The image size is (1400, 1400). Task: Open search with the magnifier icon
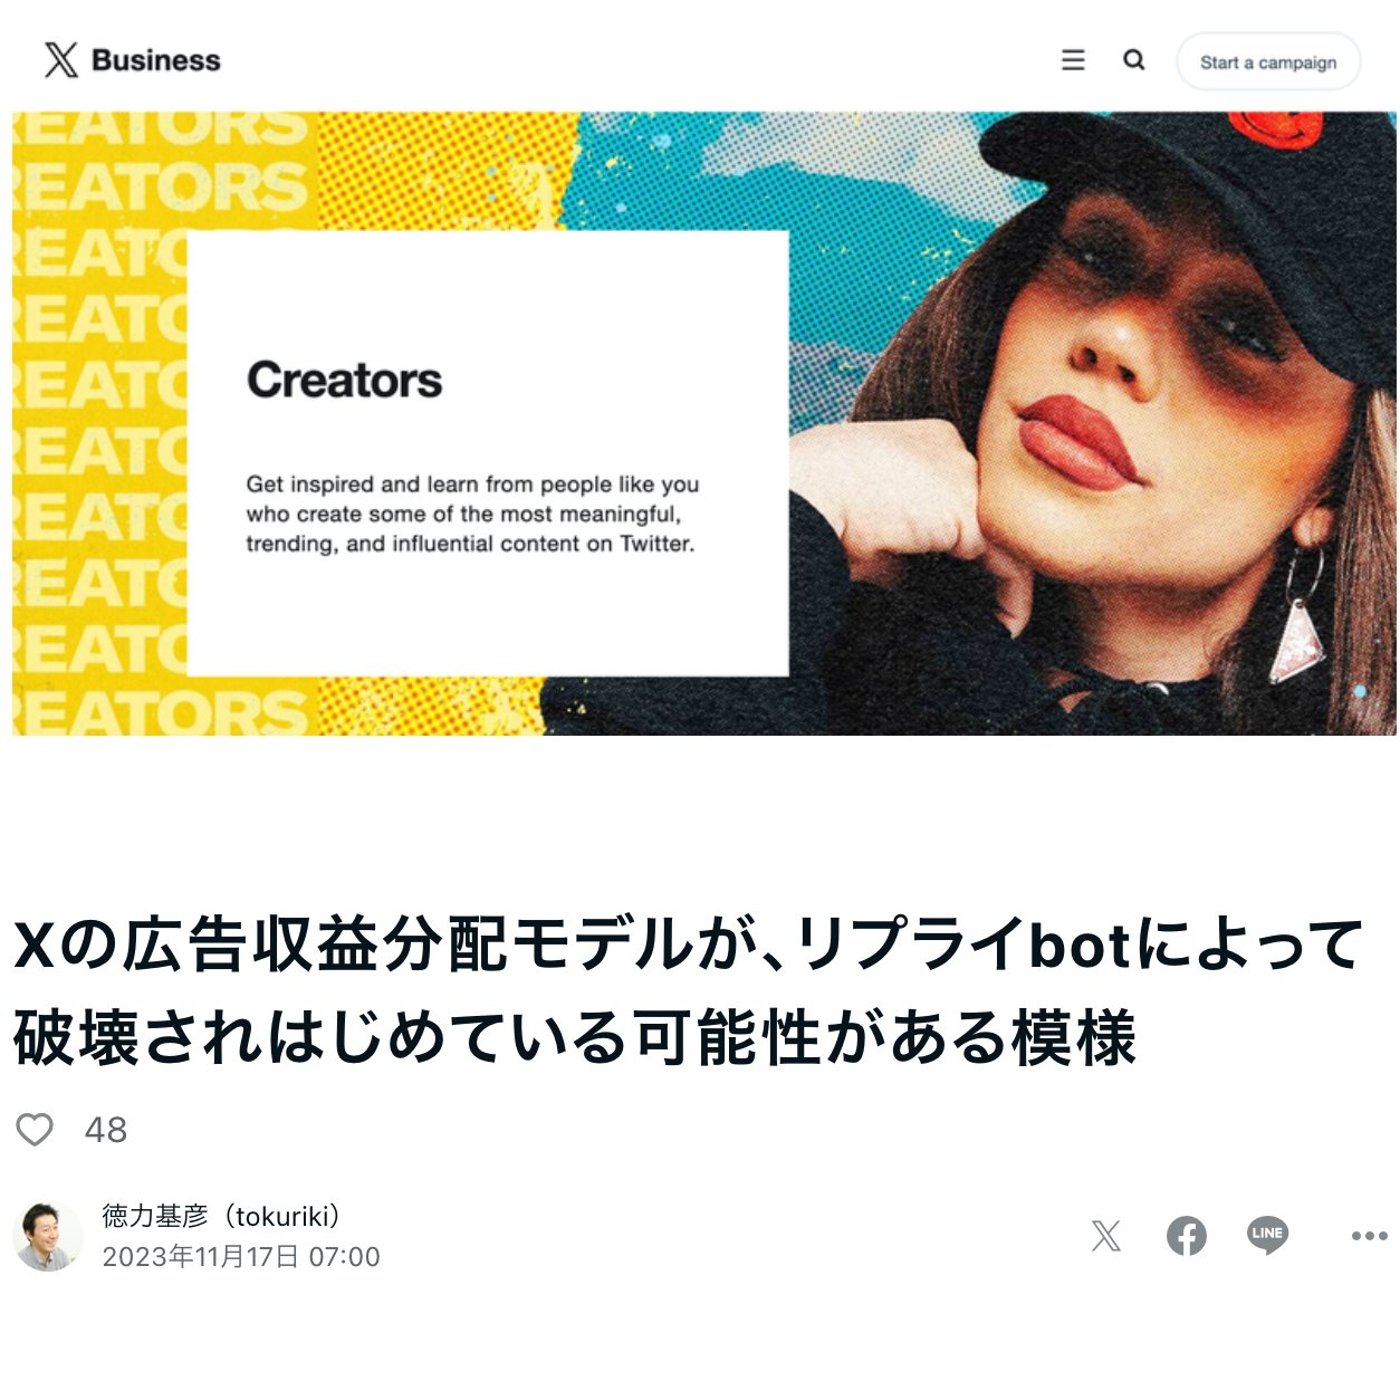[x=1133, y=60]
